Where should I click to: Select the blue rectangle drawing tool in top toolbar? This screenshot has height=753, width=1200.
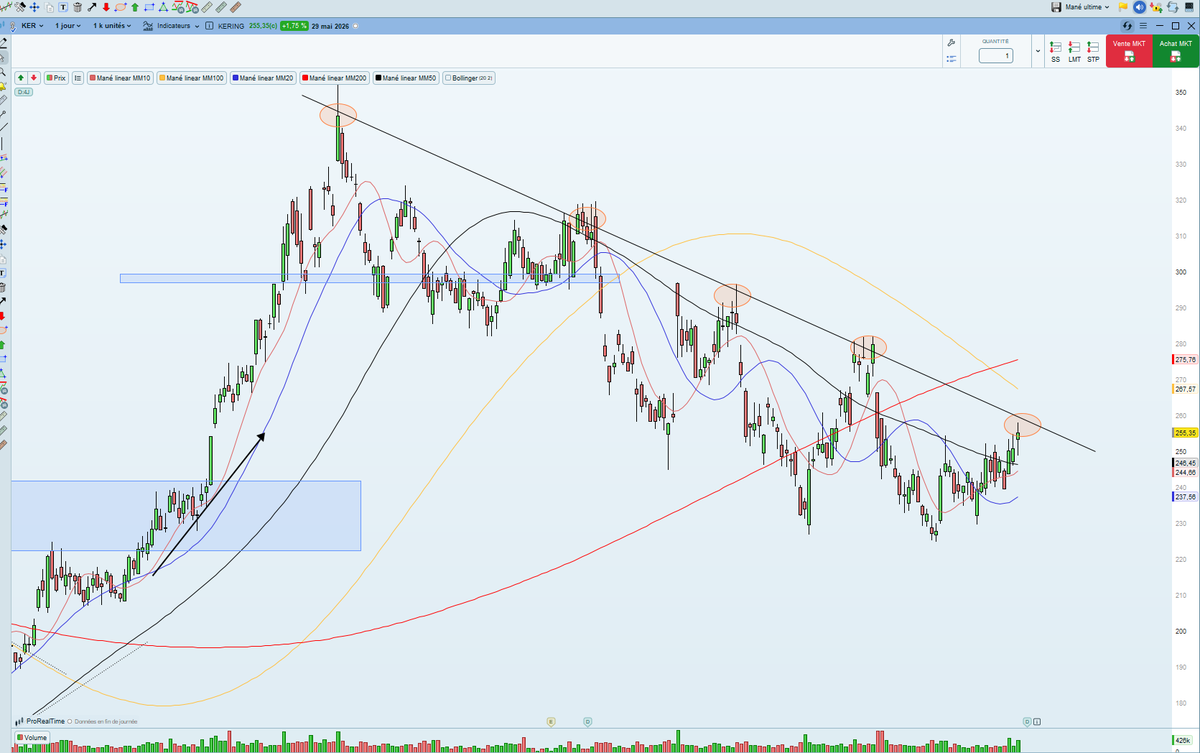150,7
